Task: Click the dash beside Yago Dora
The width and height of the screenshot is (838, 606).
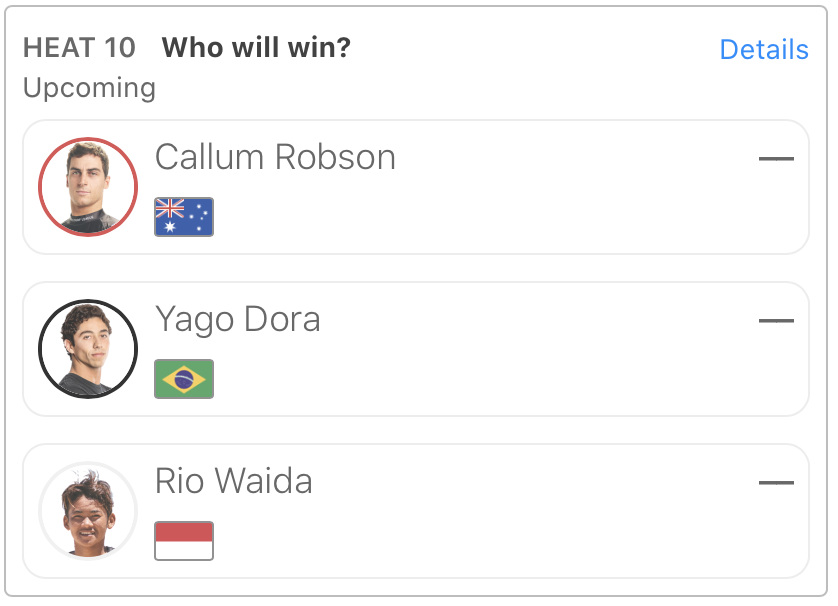Action: (x=776, y=321)
